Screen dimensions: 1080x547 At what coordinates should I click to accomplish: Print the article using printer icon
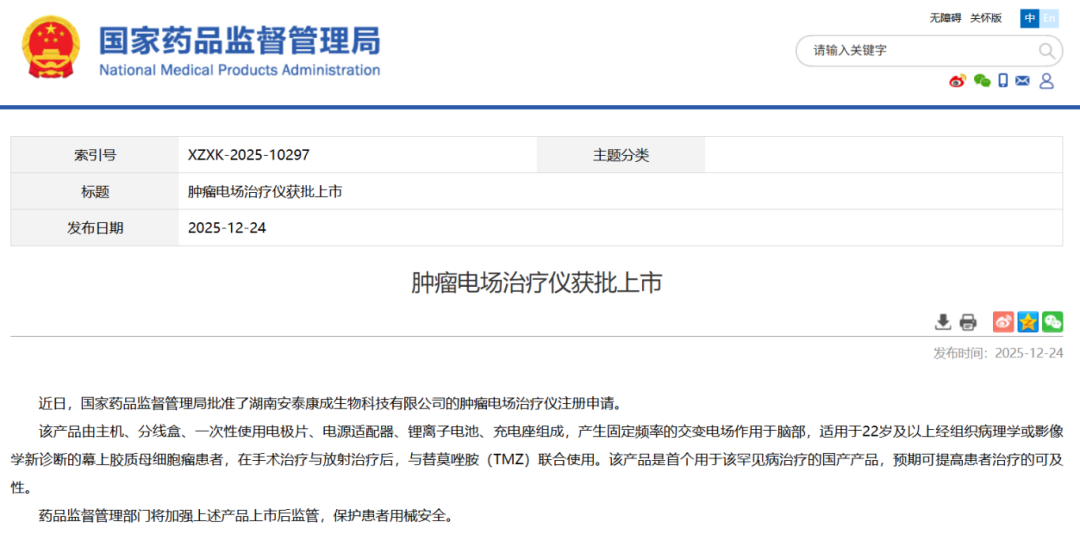point(968,322)
